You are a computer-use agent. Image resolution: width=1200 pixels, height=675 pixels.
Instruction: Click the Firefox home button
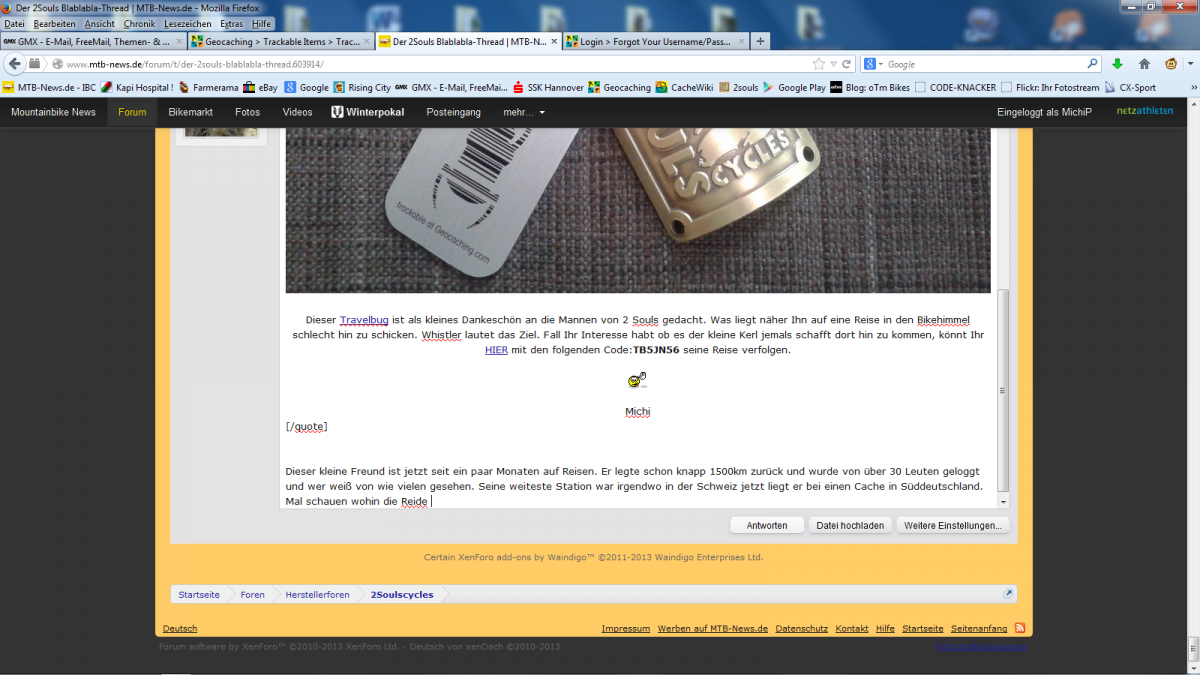(1144, 64)
